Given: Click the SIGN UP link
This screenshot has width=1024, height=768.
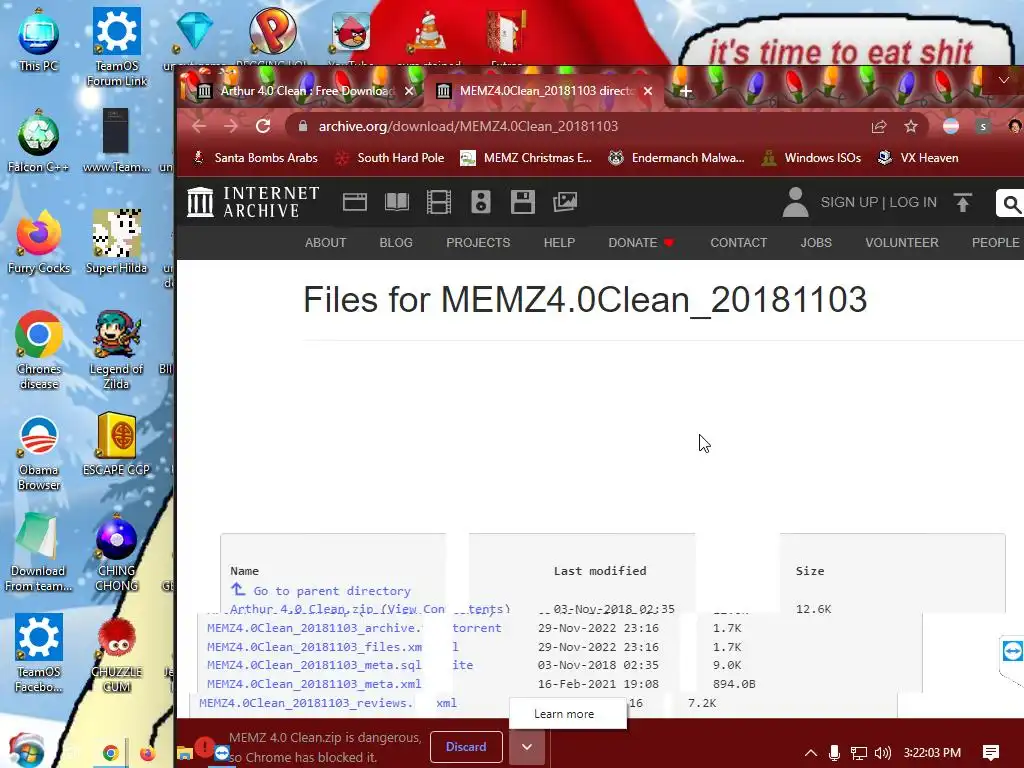Looking at the screenshot, I should click(x=849, y=202).
